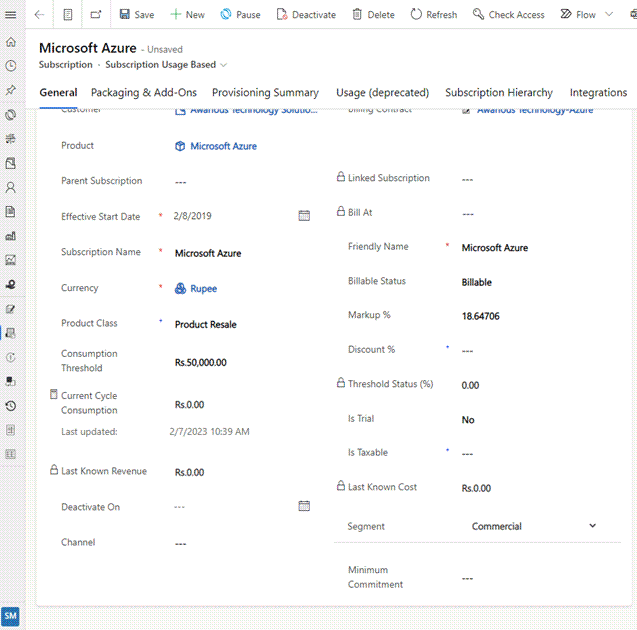Open the Microsoft Azure product link
Screen dimensions: 637x630
[x=223, y=146]
